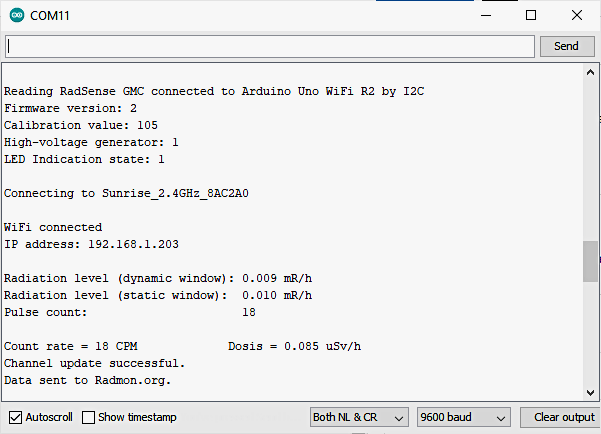Screen dimensions: 601x434
Task: Enable the Show timestamp checkbox
Action: click(89, 417)
